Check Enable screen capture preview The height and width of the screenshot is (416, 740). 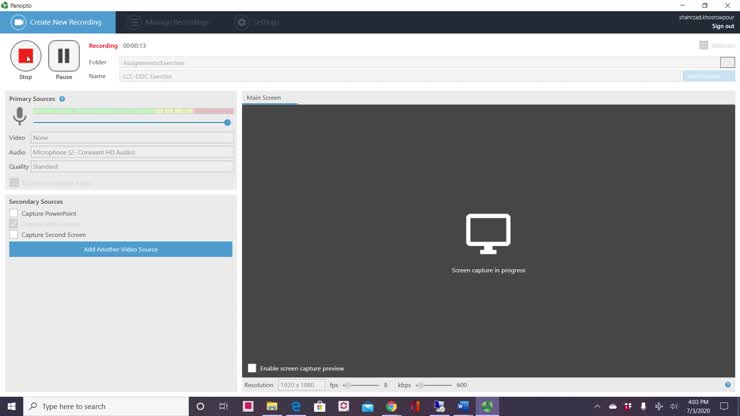252,368
